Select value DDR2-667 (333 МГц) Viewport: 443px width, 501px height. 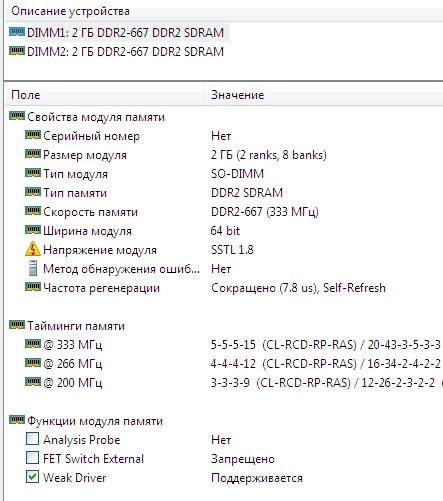tap(265, 212)
